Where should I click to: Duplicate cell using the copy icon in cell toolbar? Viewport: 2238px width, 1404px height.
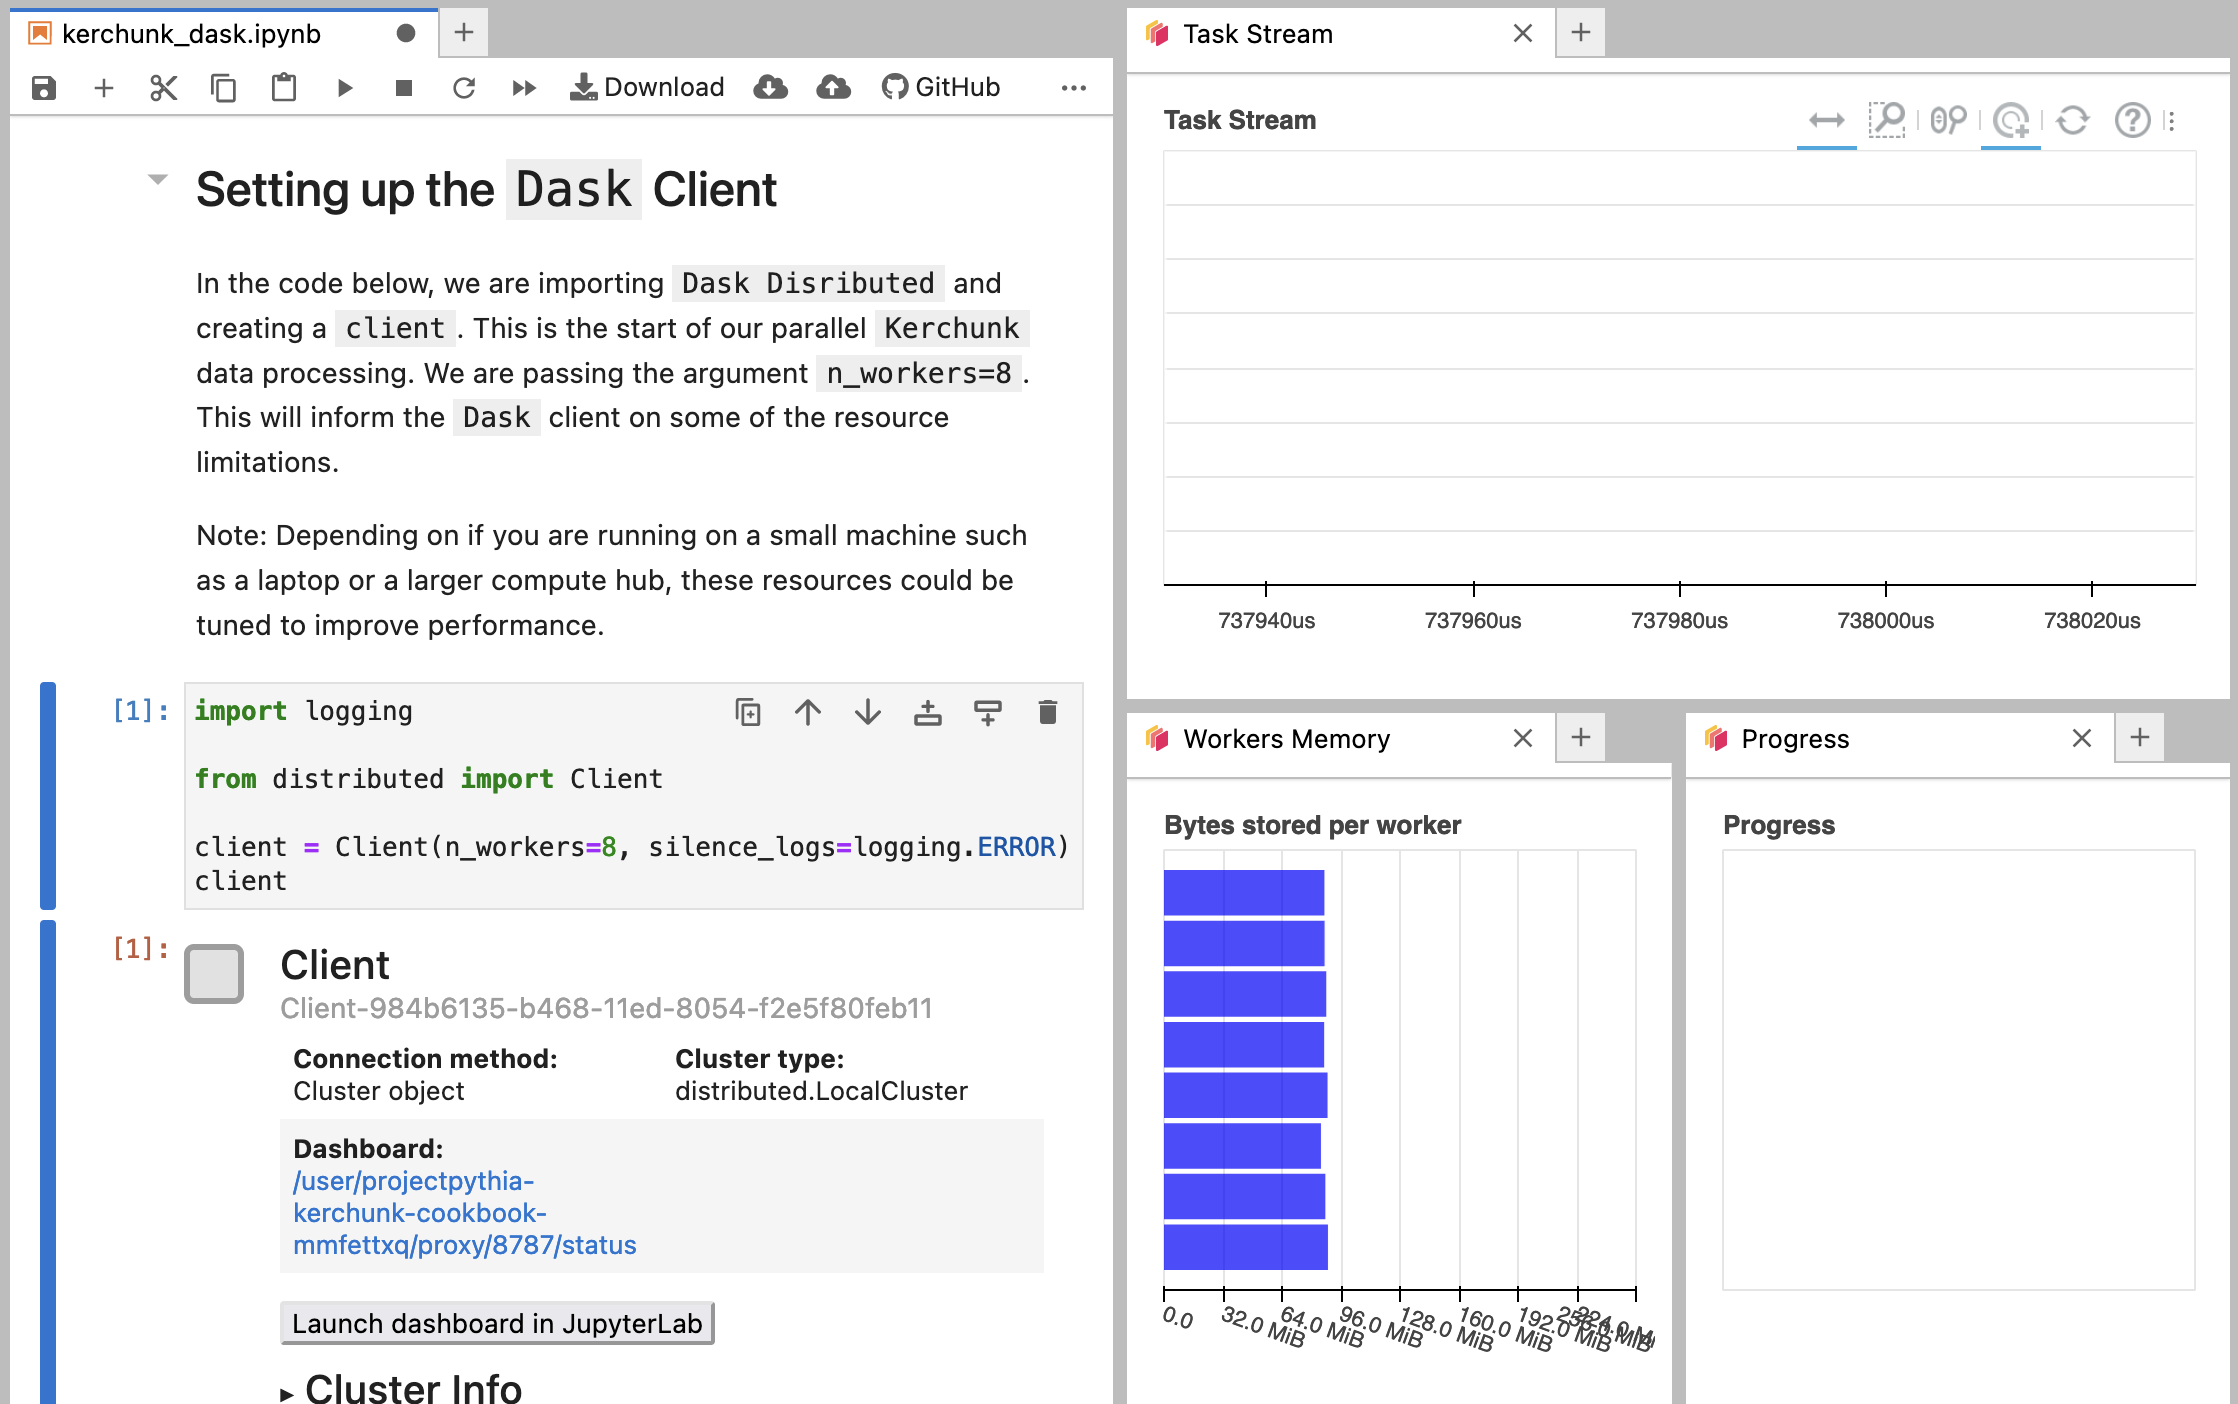[747, 712]
